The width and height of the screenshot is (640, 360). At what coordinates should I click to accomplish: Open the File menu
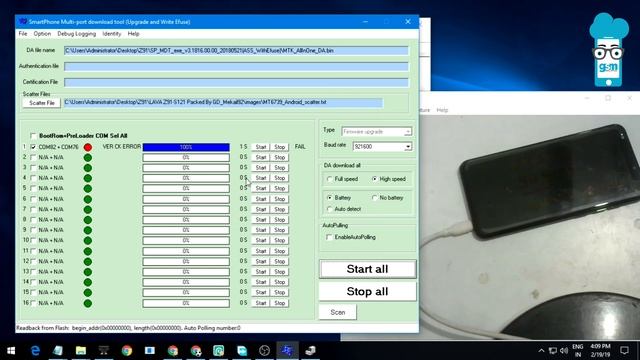pos(23,34)
